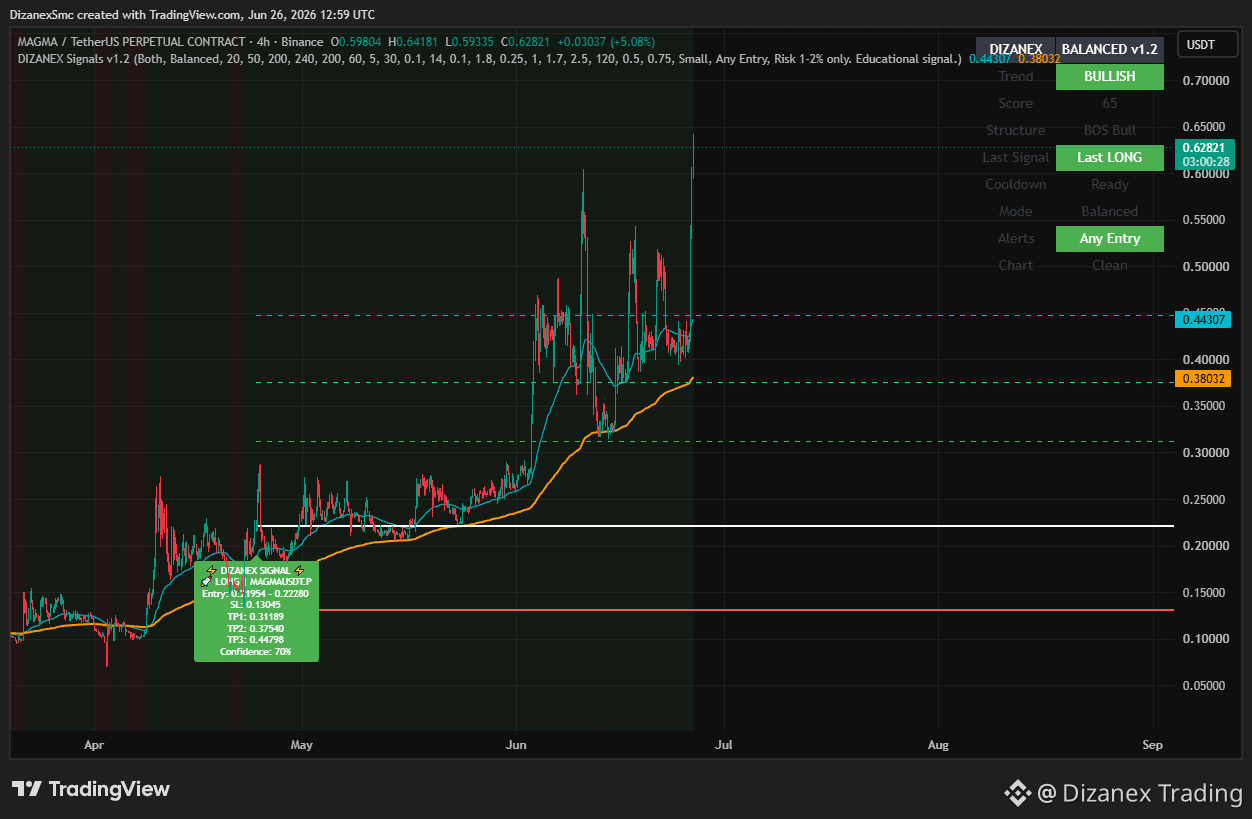1252x819 pixels.
Task: Click the Mode row label
Action: pyautogui.click(x=1016, y=211)
